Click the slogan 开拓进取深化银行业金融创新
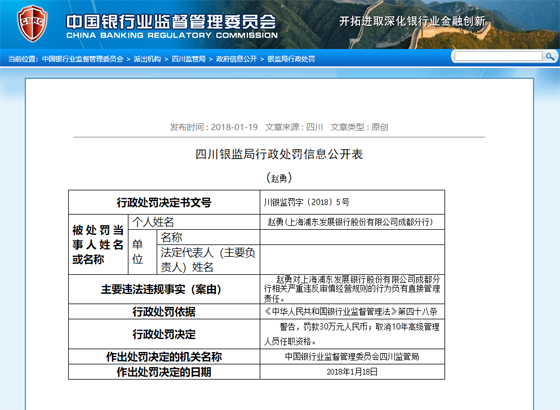 pos(412,21)
